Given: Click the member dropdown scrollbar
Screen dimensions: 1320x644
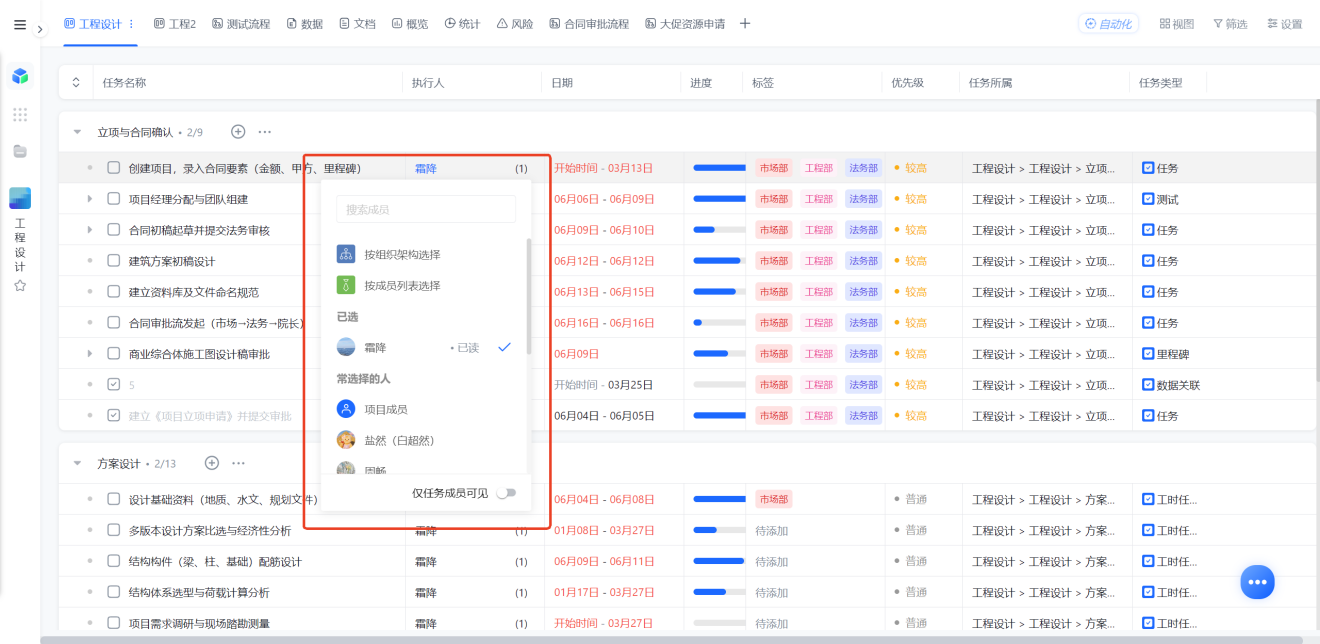Looking at the screenshot, I should (x=528, y=296).
